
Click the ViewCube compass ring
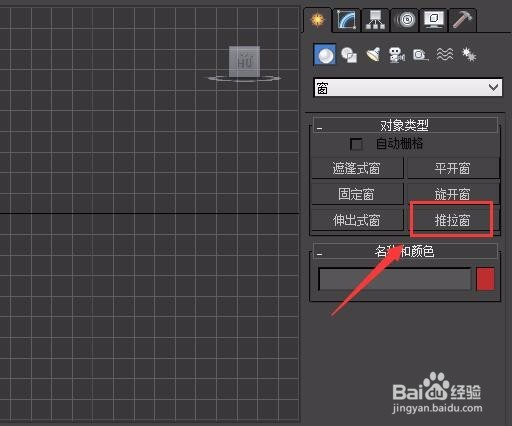click(244, 79)
